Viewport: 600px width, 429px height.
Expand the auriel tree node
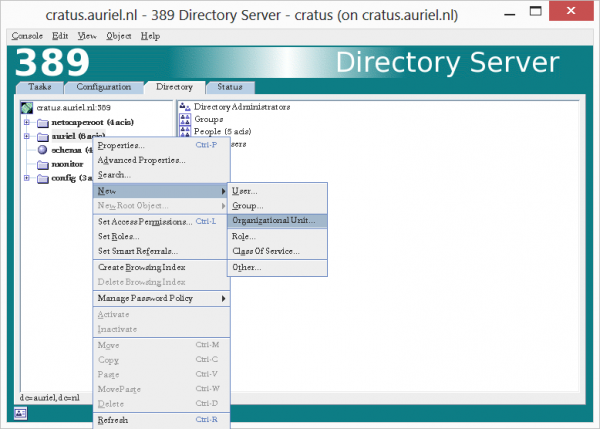[26, 136]
